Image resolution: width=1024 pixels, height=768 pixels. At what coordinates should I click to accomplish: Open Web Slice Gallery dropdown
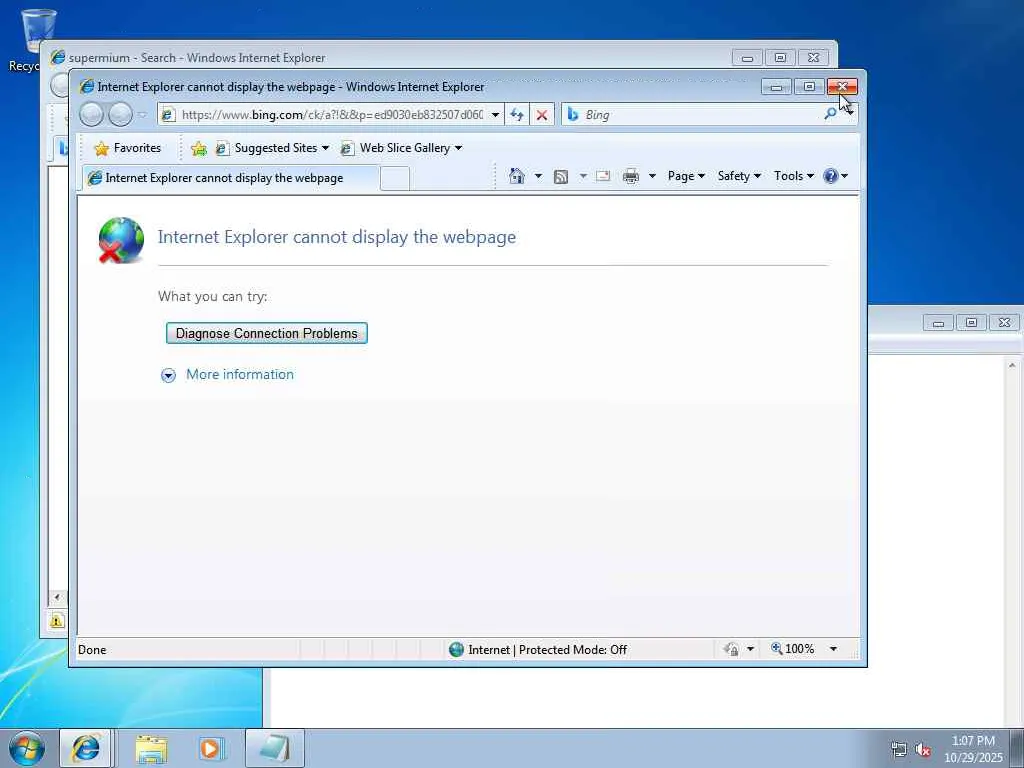[x=401, y=148]
